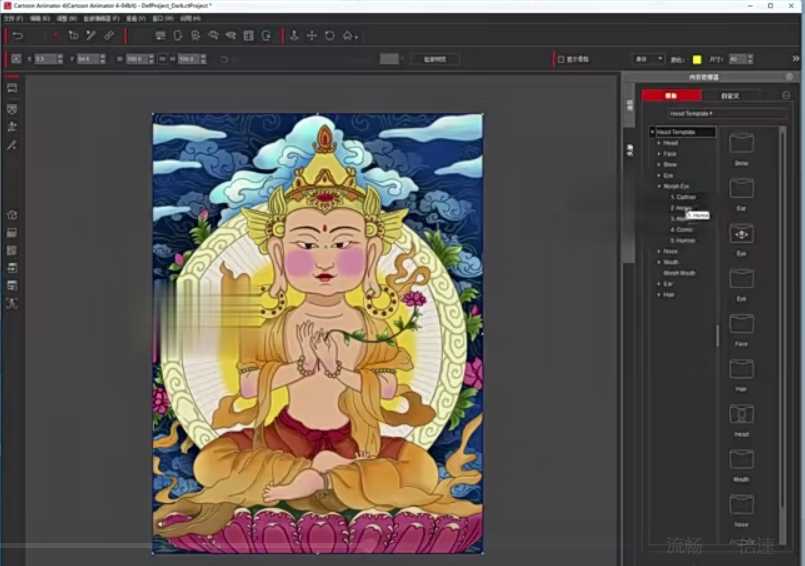The height and width of the screenshot is (566, 805).
Task: Click the upper vertical side tab of content manager
Action: (x=630, y=105)
